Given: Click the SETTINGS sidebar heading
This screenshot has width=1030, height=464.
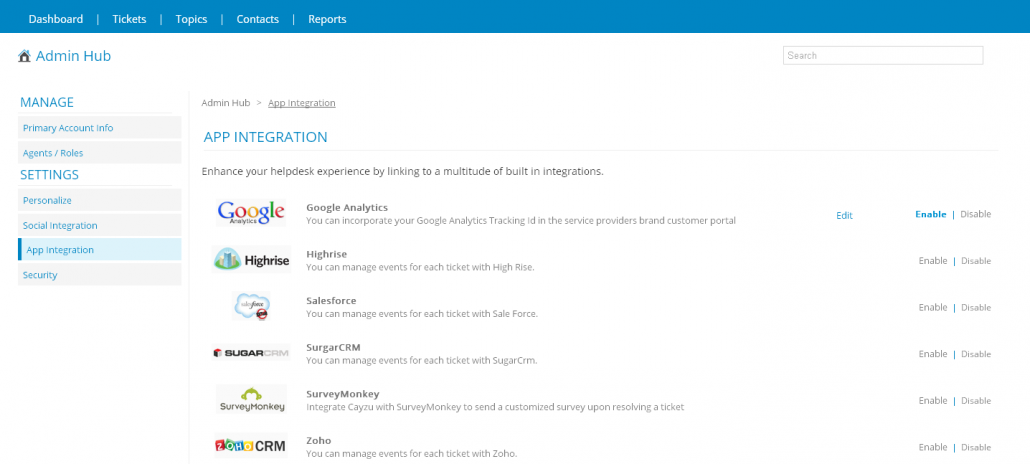Looking at the screenshot, I should [x=49, y=175].
